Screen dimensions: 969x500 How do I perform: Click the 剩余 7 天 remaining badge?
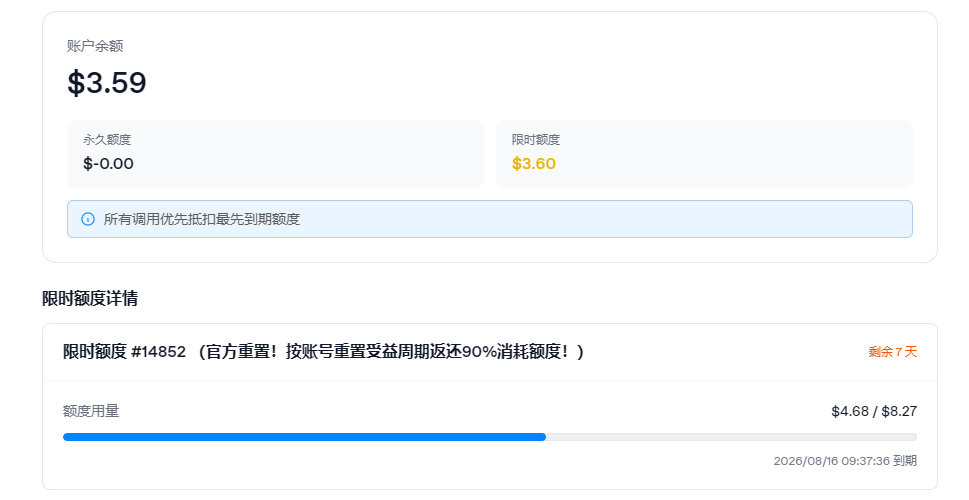tap(892, 352)
